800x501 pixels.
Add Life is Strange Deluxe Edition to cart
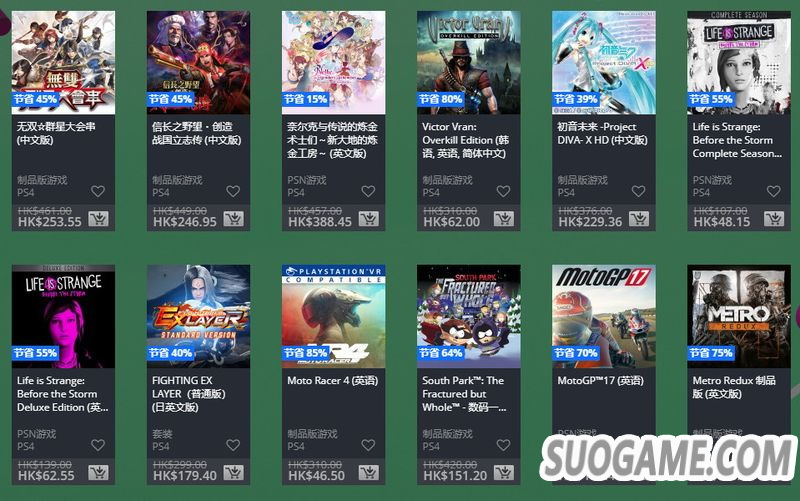point(98,473)
